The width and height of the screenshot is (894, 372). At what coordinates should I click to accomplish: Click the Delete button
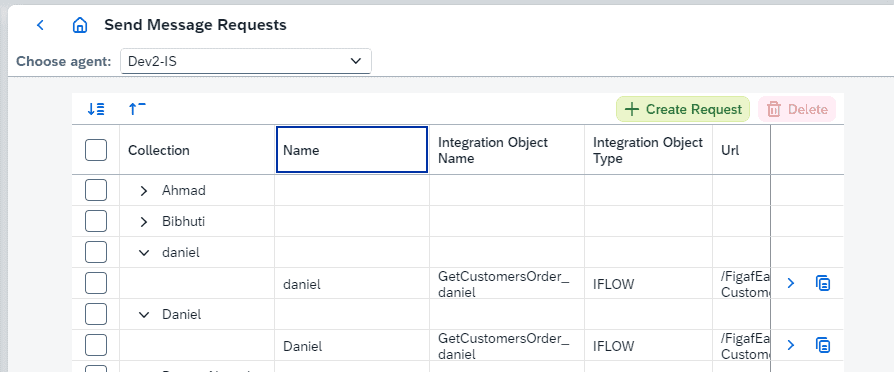(x=797, y=109)
